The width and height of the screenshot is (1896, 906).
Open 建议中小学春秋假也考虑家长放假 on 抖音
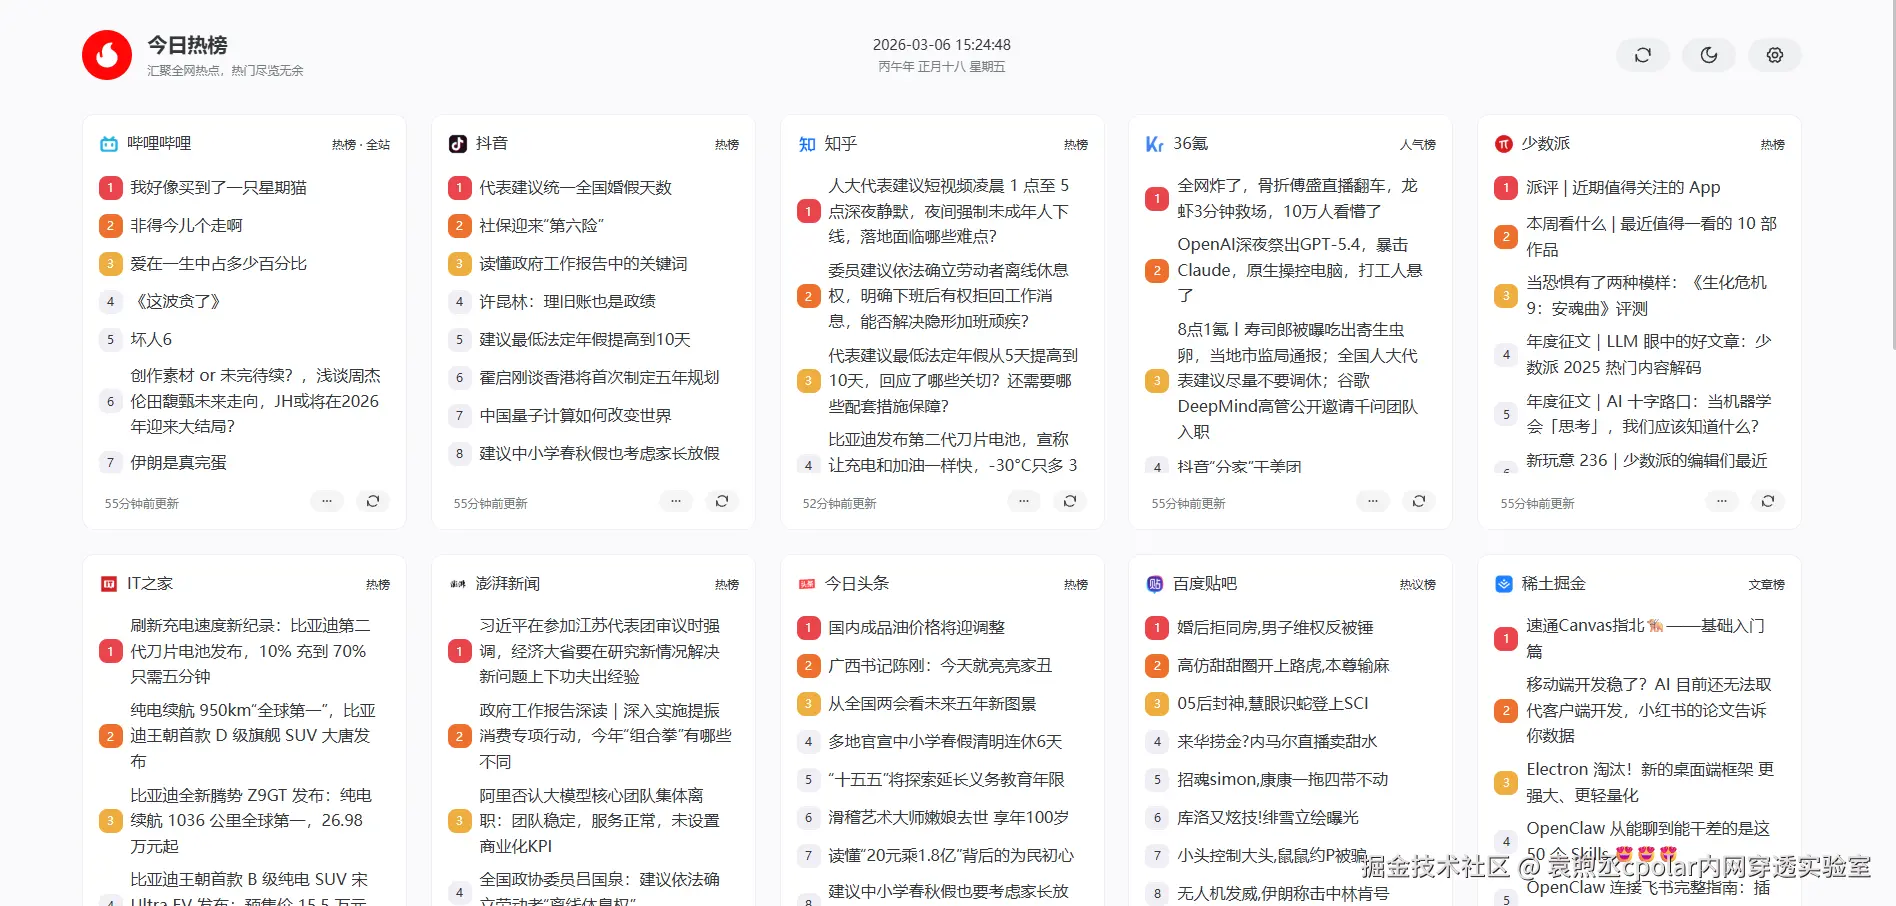click(x=599, y=454)
